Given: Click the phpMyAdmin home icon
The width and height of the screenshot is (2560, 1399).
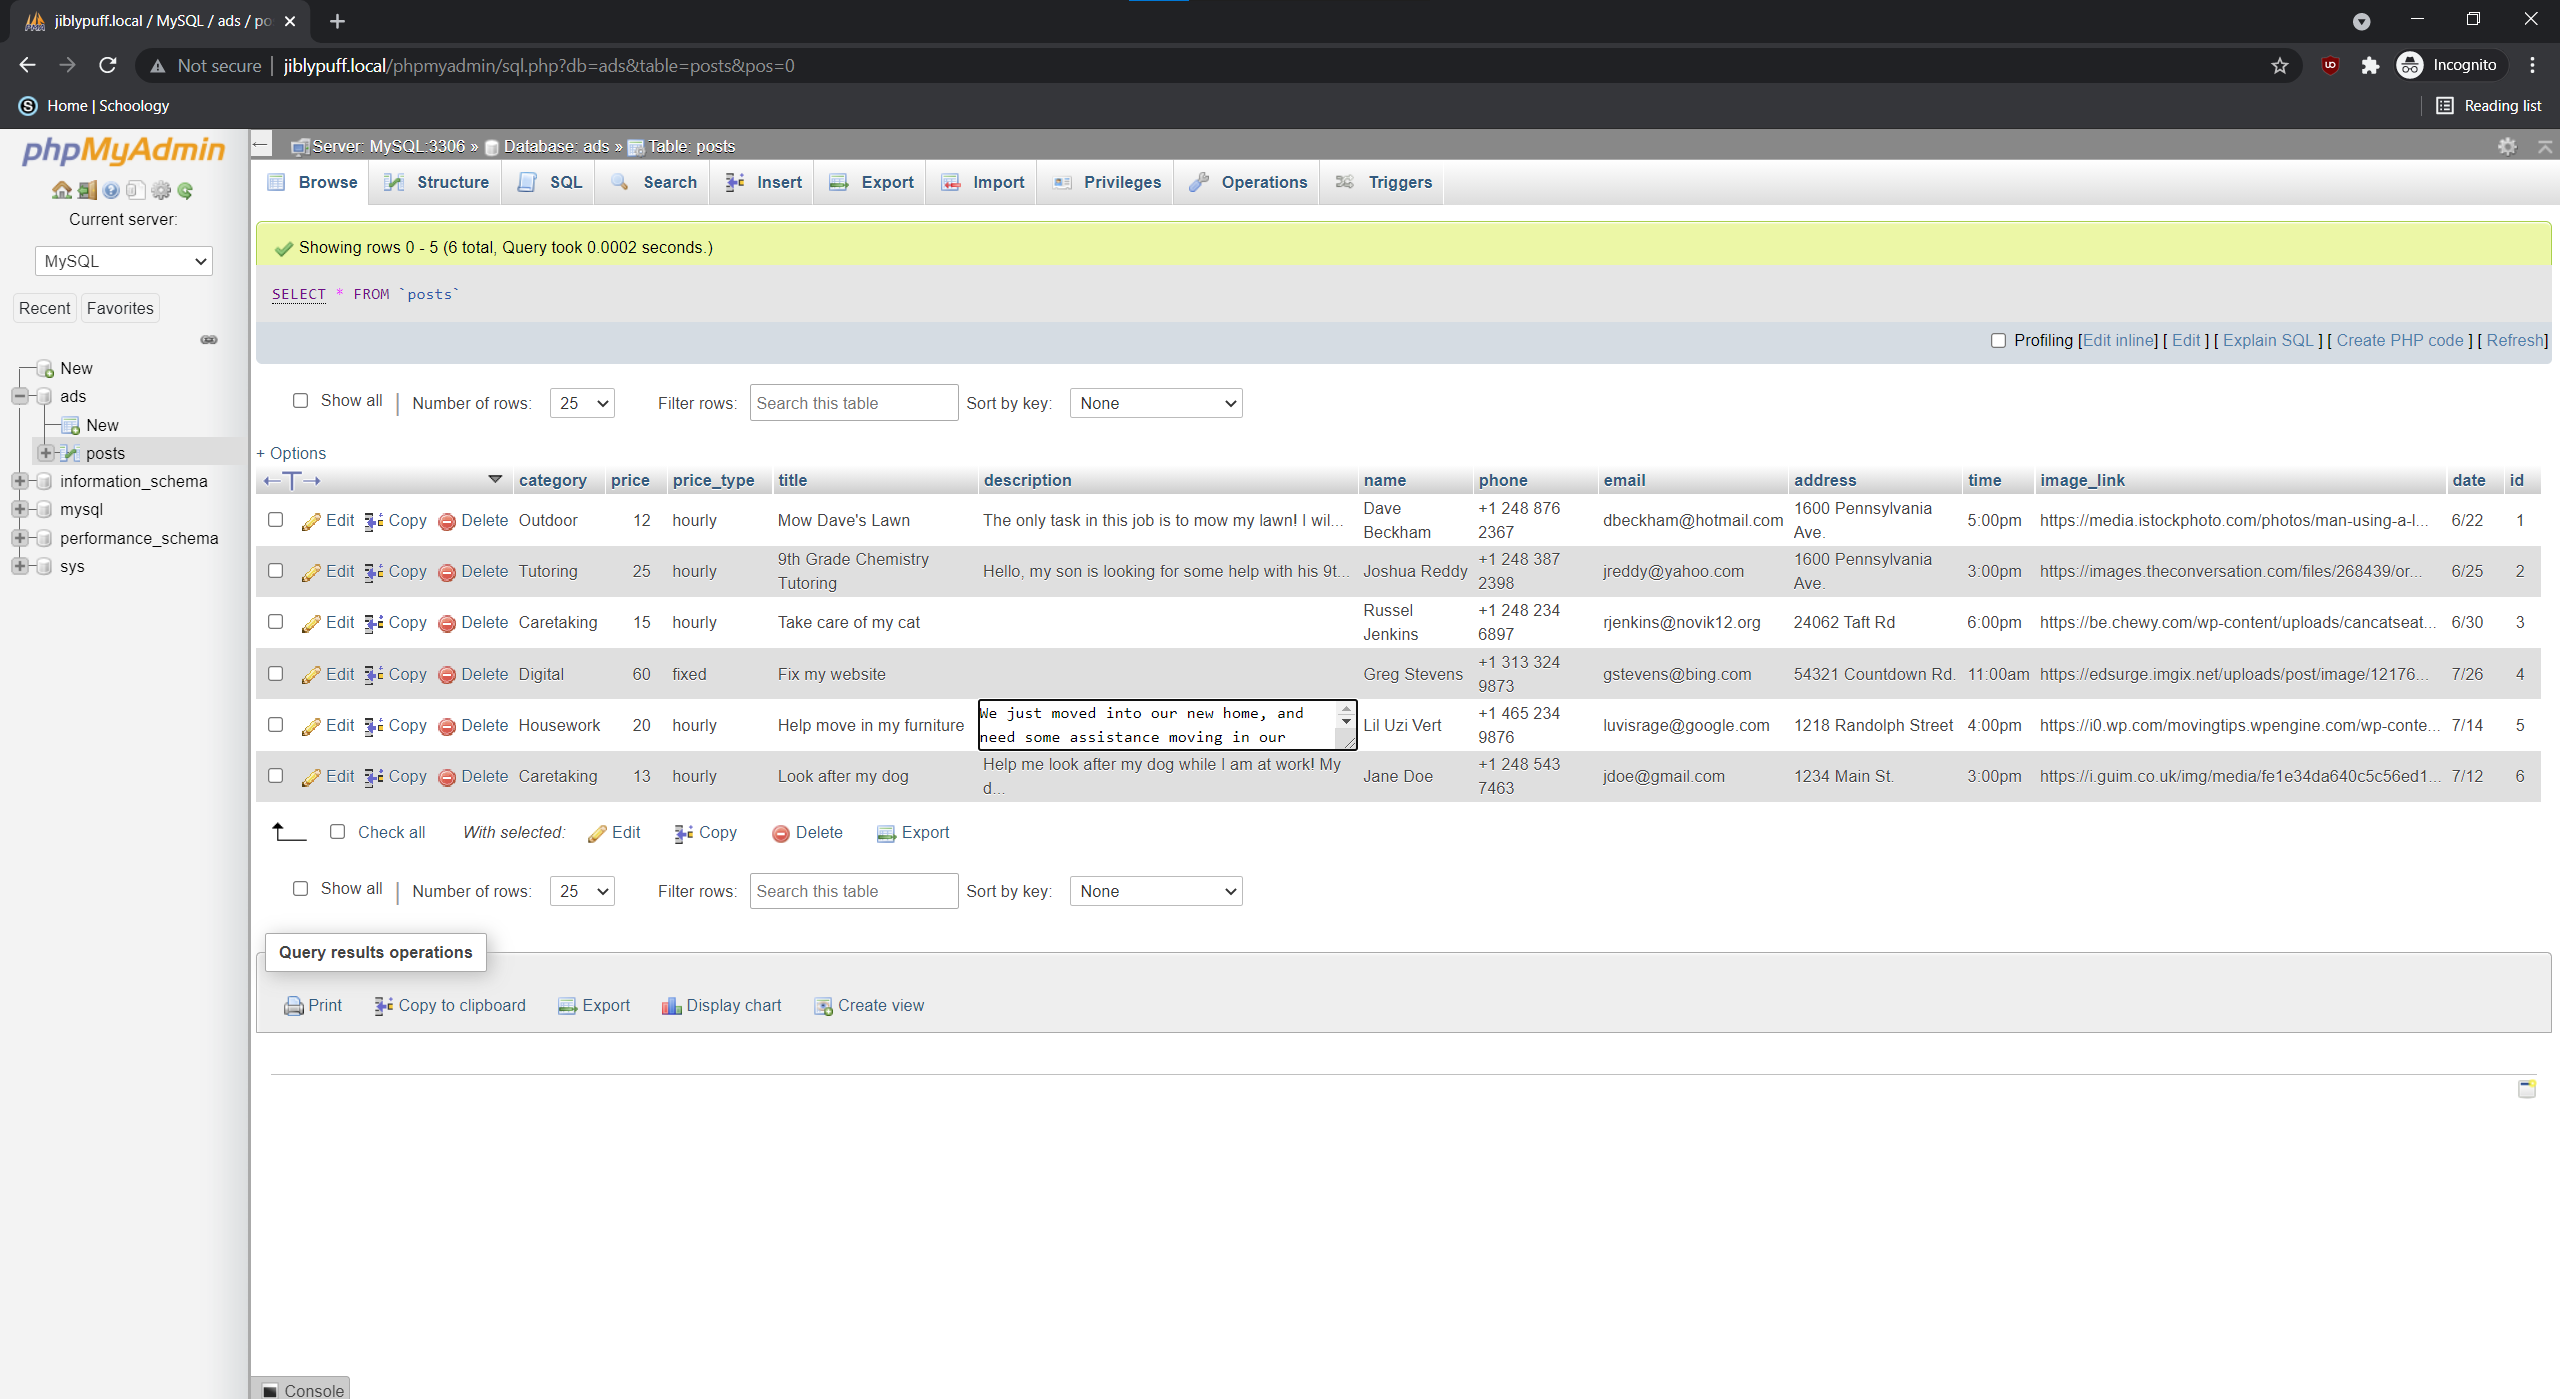Looking at the screenshot, I should click(62, 190).
